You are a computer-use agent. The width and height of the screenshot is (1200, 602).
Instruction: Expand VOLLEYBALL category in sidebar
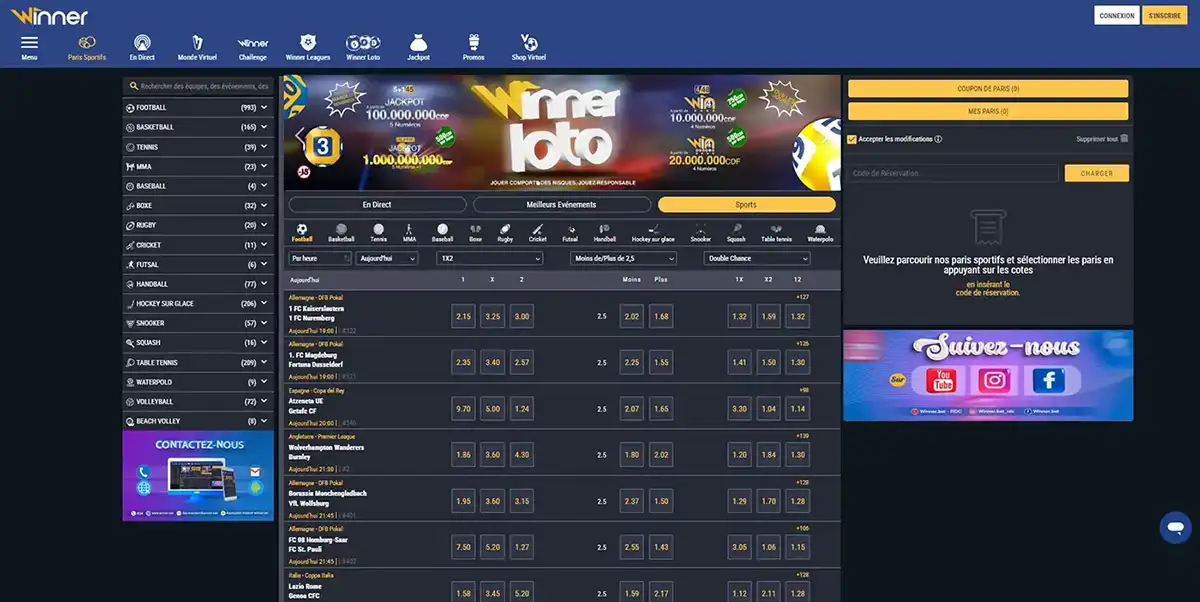tap(198, 401)
